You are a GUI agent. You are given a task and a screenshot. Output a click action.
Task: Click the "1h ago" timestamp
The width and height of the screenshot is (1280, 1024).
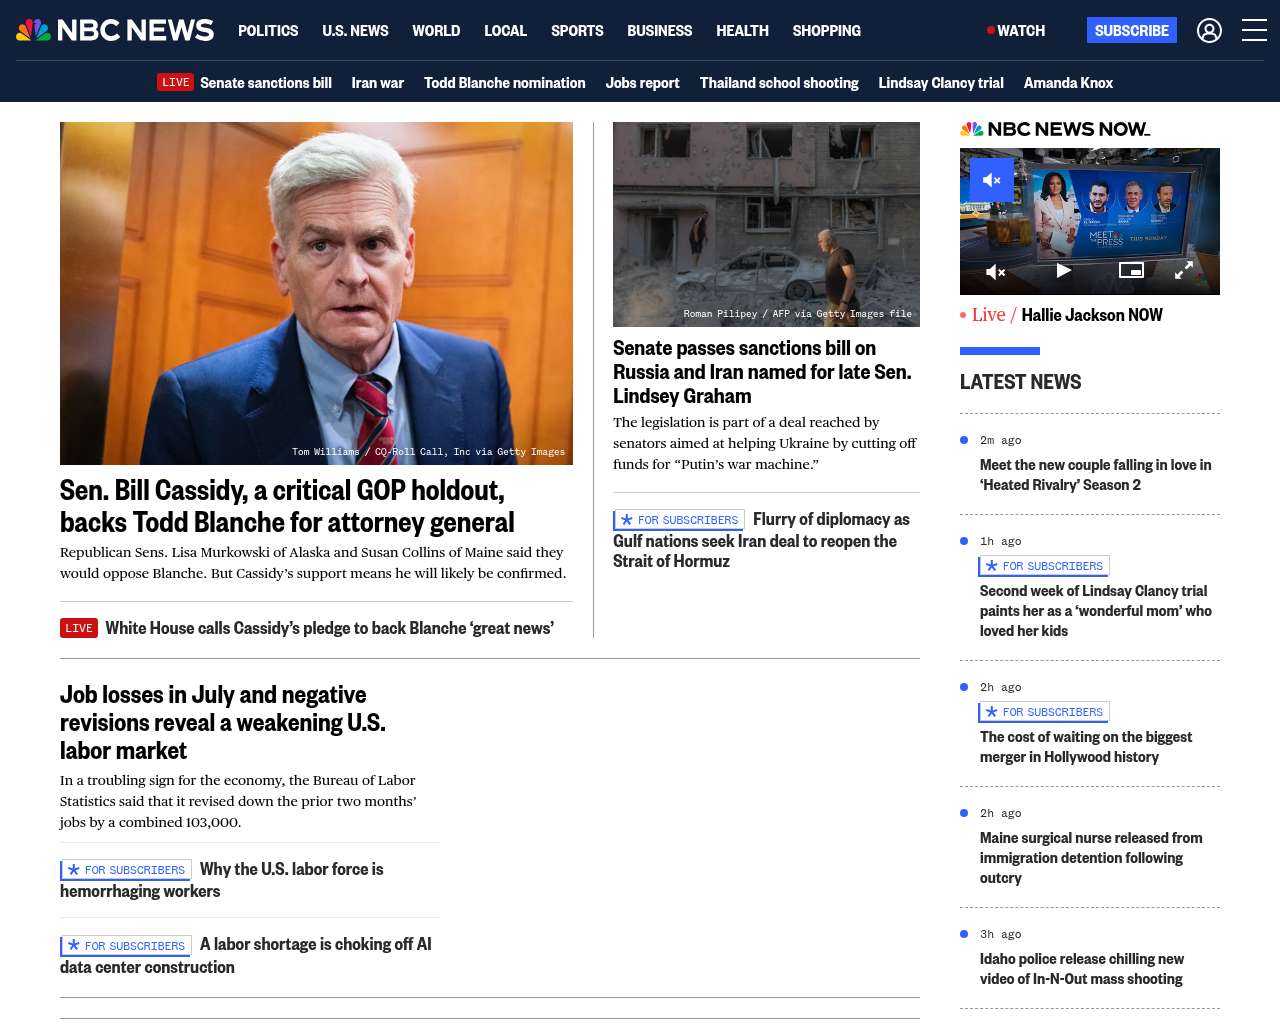pos(1001,541)
